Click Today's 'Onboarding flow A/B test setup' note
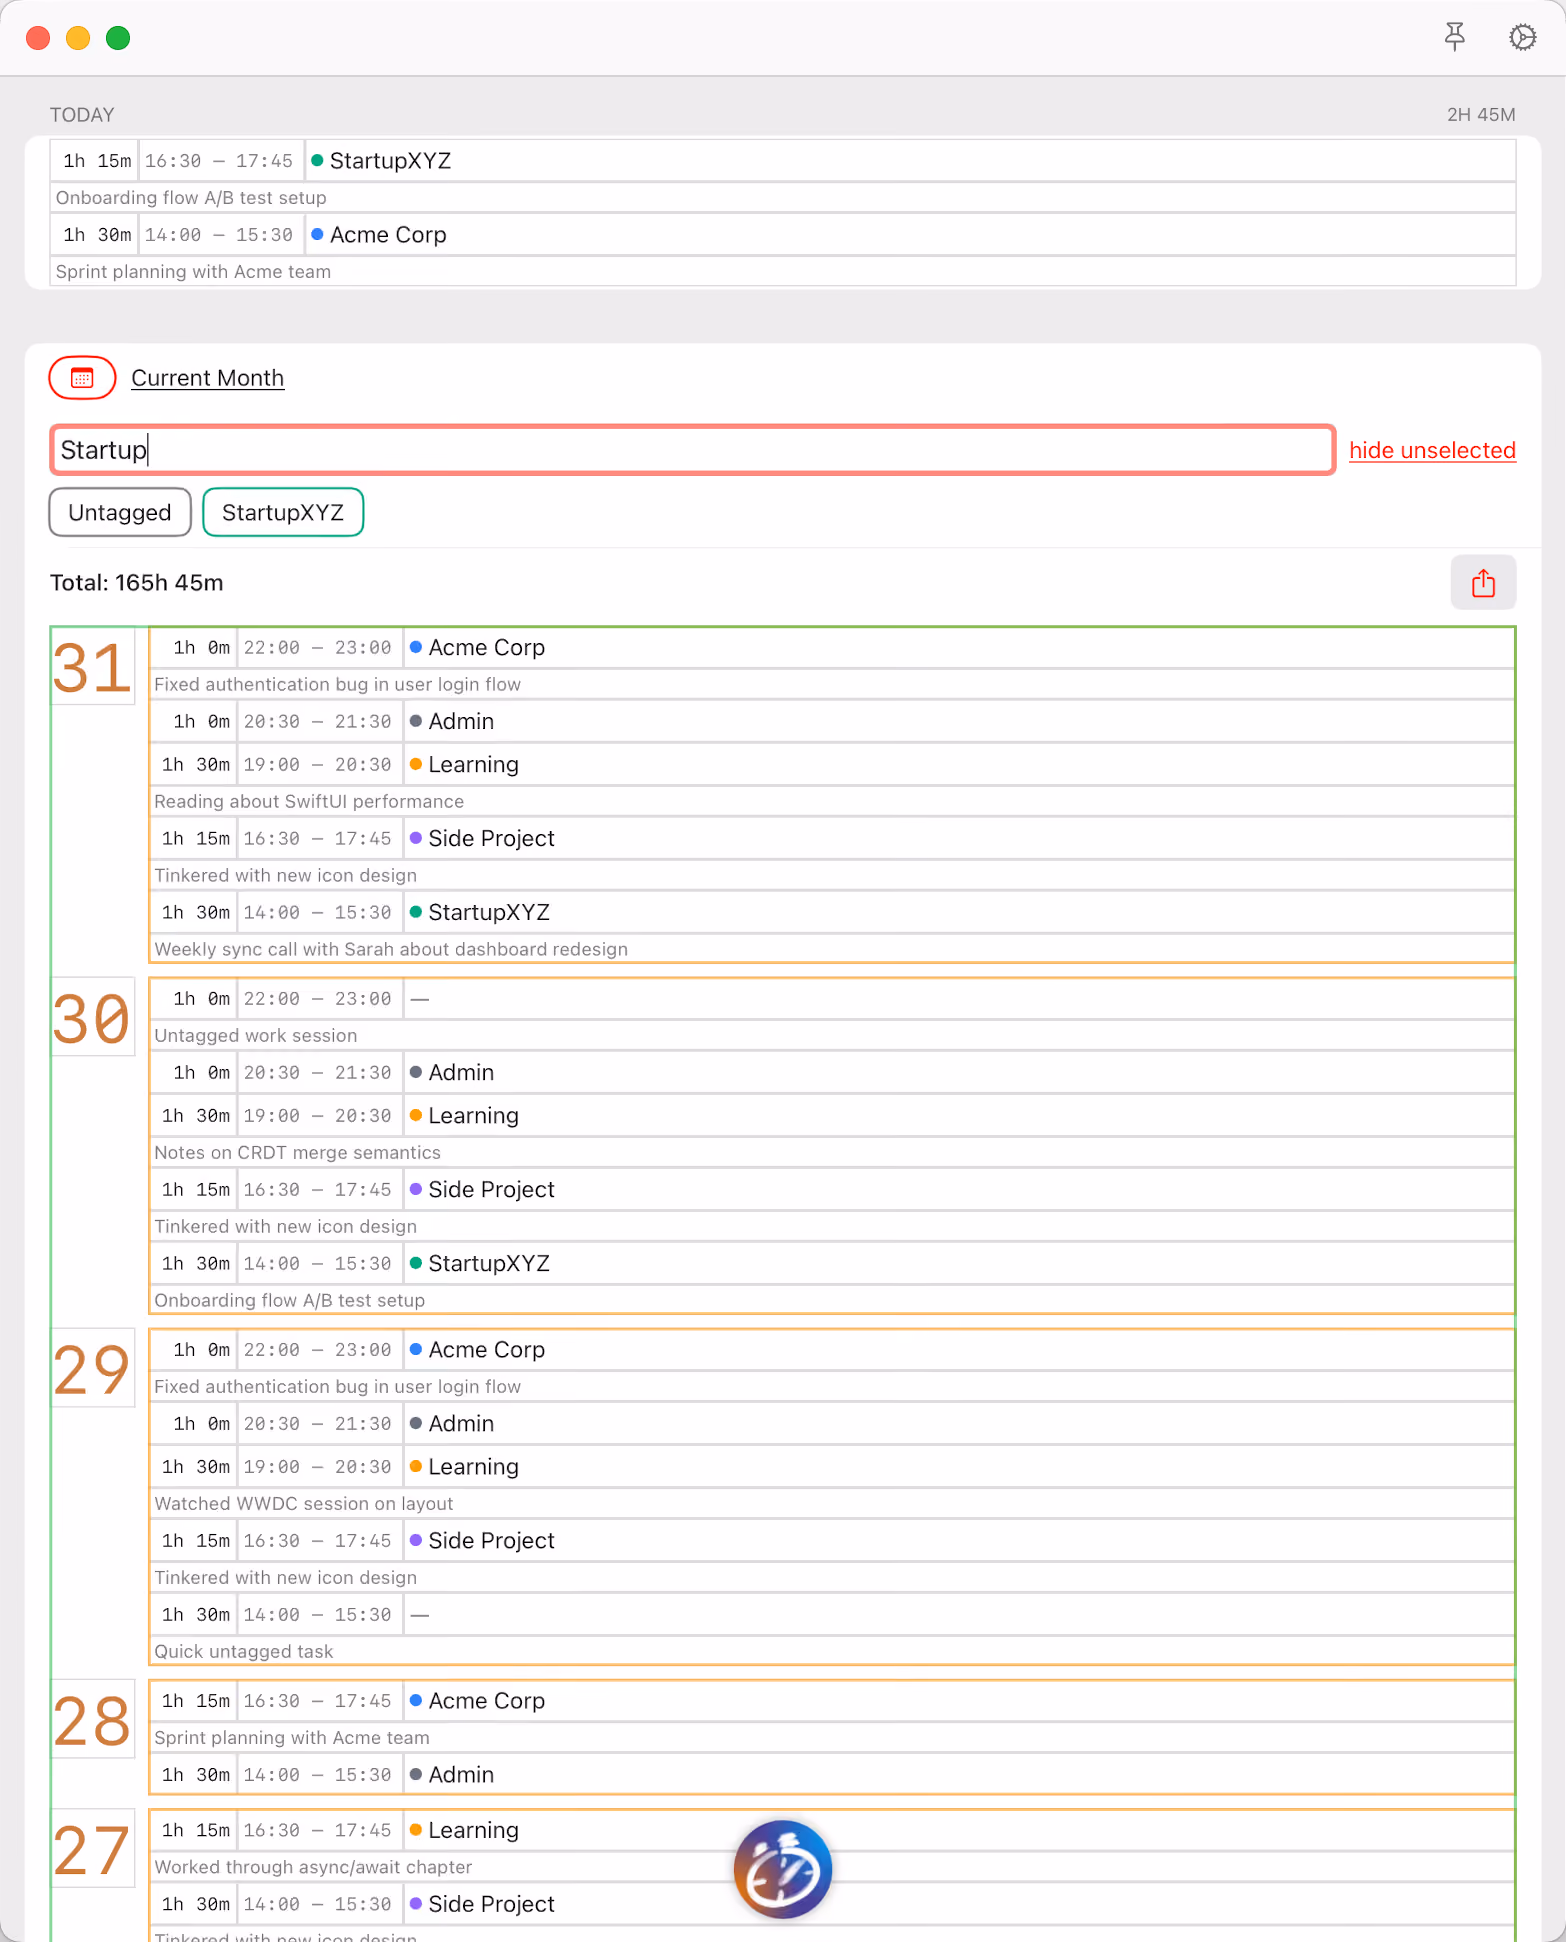 point(191,198)
